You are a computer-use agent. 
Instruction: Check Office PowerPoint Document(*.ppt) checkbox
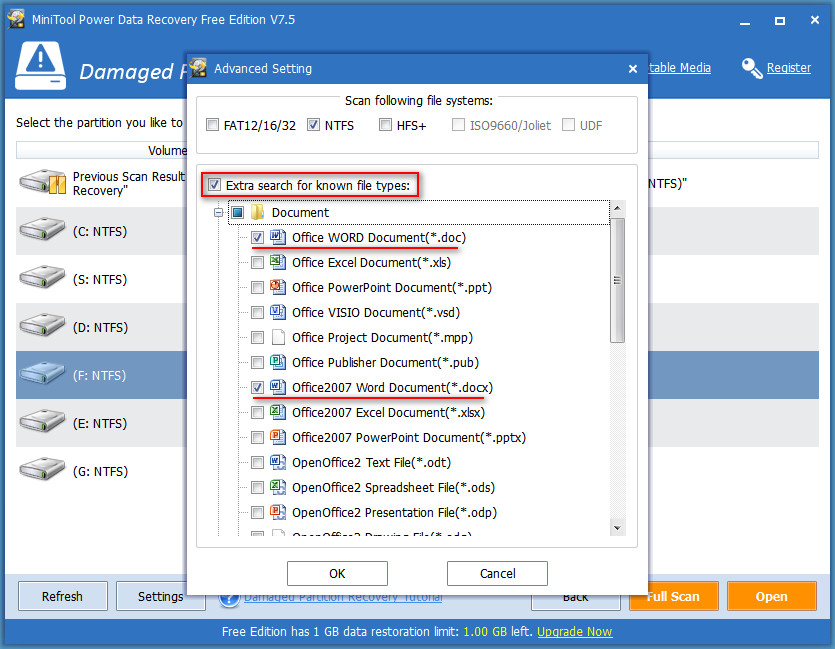[257, 287]
